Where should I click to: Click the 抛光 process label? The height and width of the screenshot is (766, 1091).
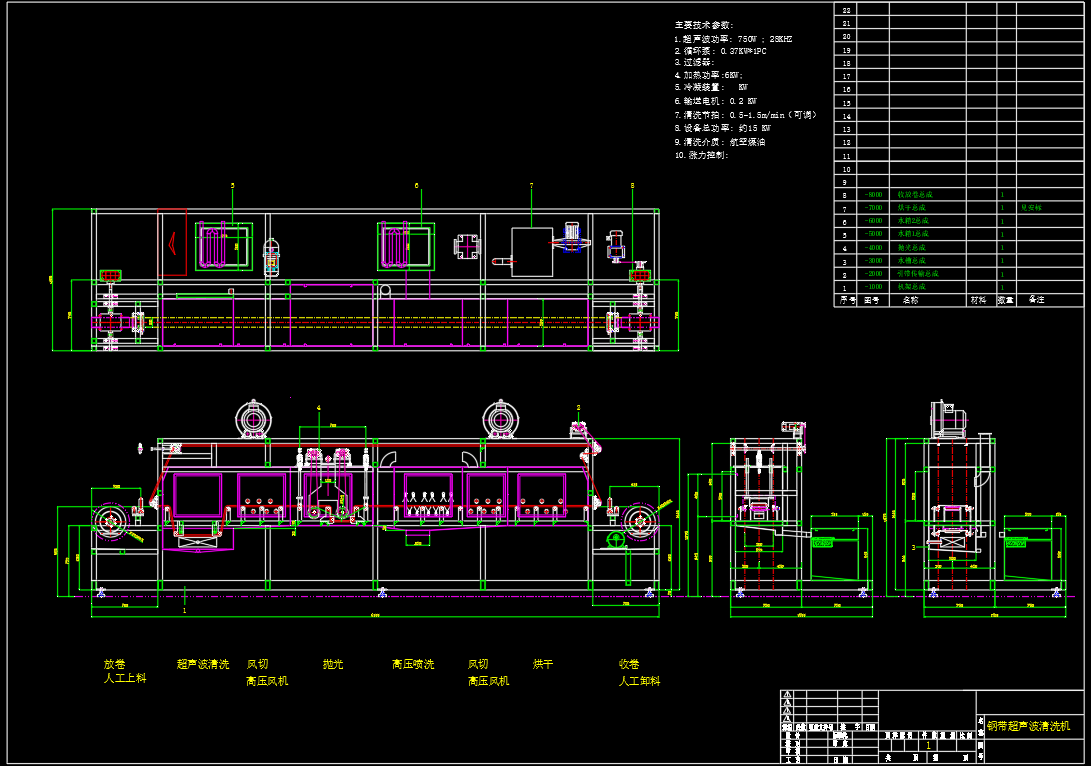click(333, 664)
